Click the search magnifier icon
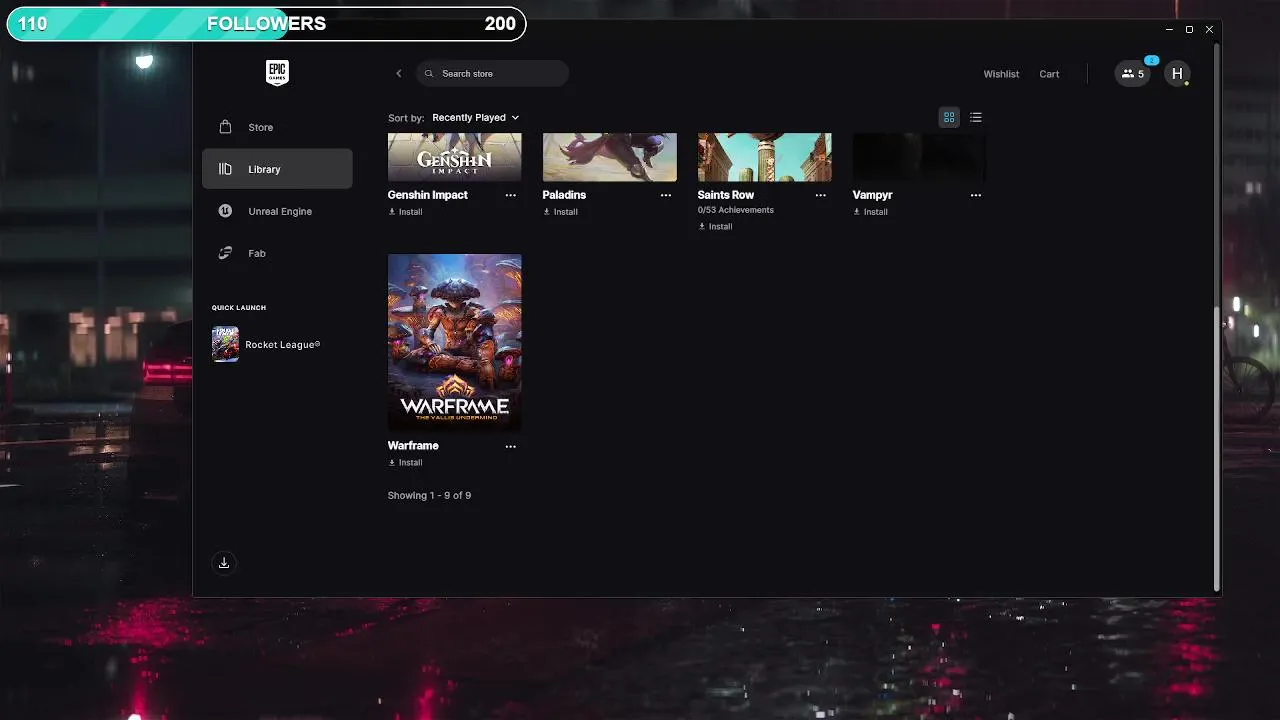The height and width of the screenshot is (720, 1280). [429, 73]
